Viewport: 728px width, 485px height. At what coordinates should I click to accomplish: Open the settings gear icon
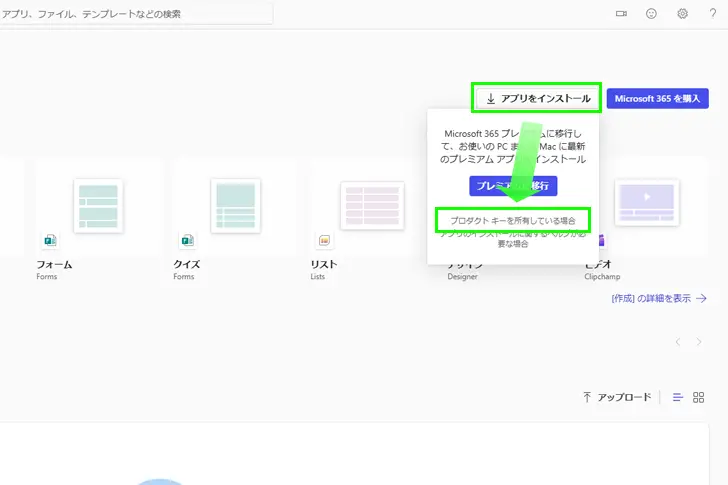point(682,13)
